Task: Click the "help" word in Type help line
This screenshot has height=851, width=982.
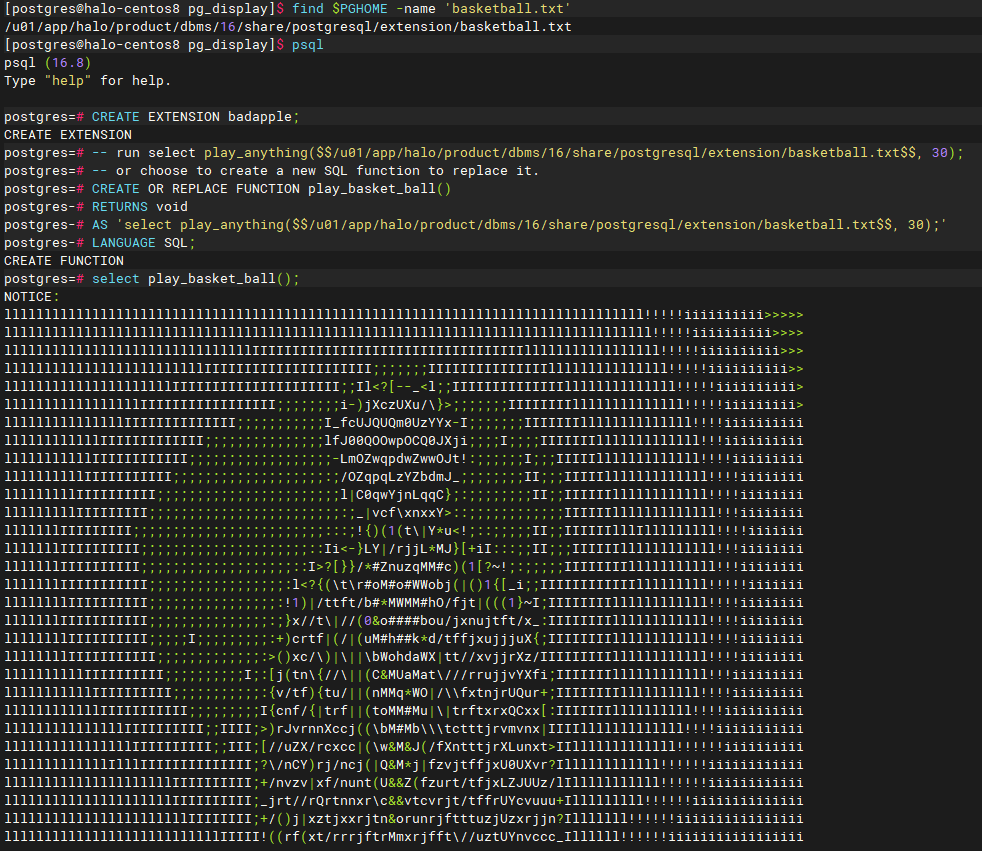Action: point(68,81)
